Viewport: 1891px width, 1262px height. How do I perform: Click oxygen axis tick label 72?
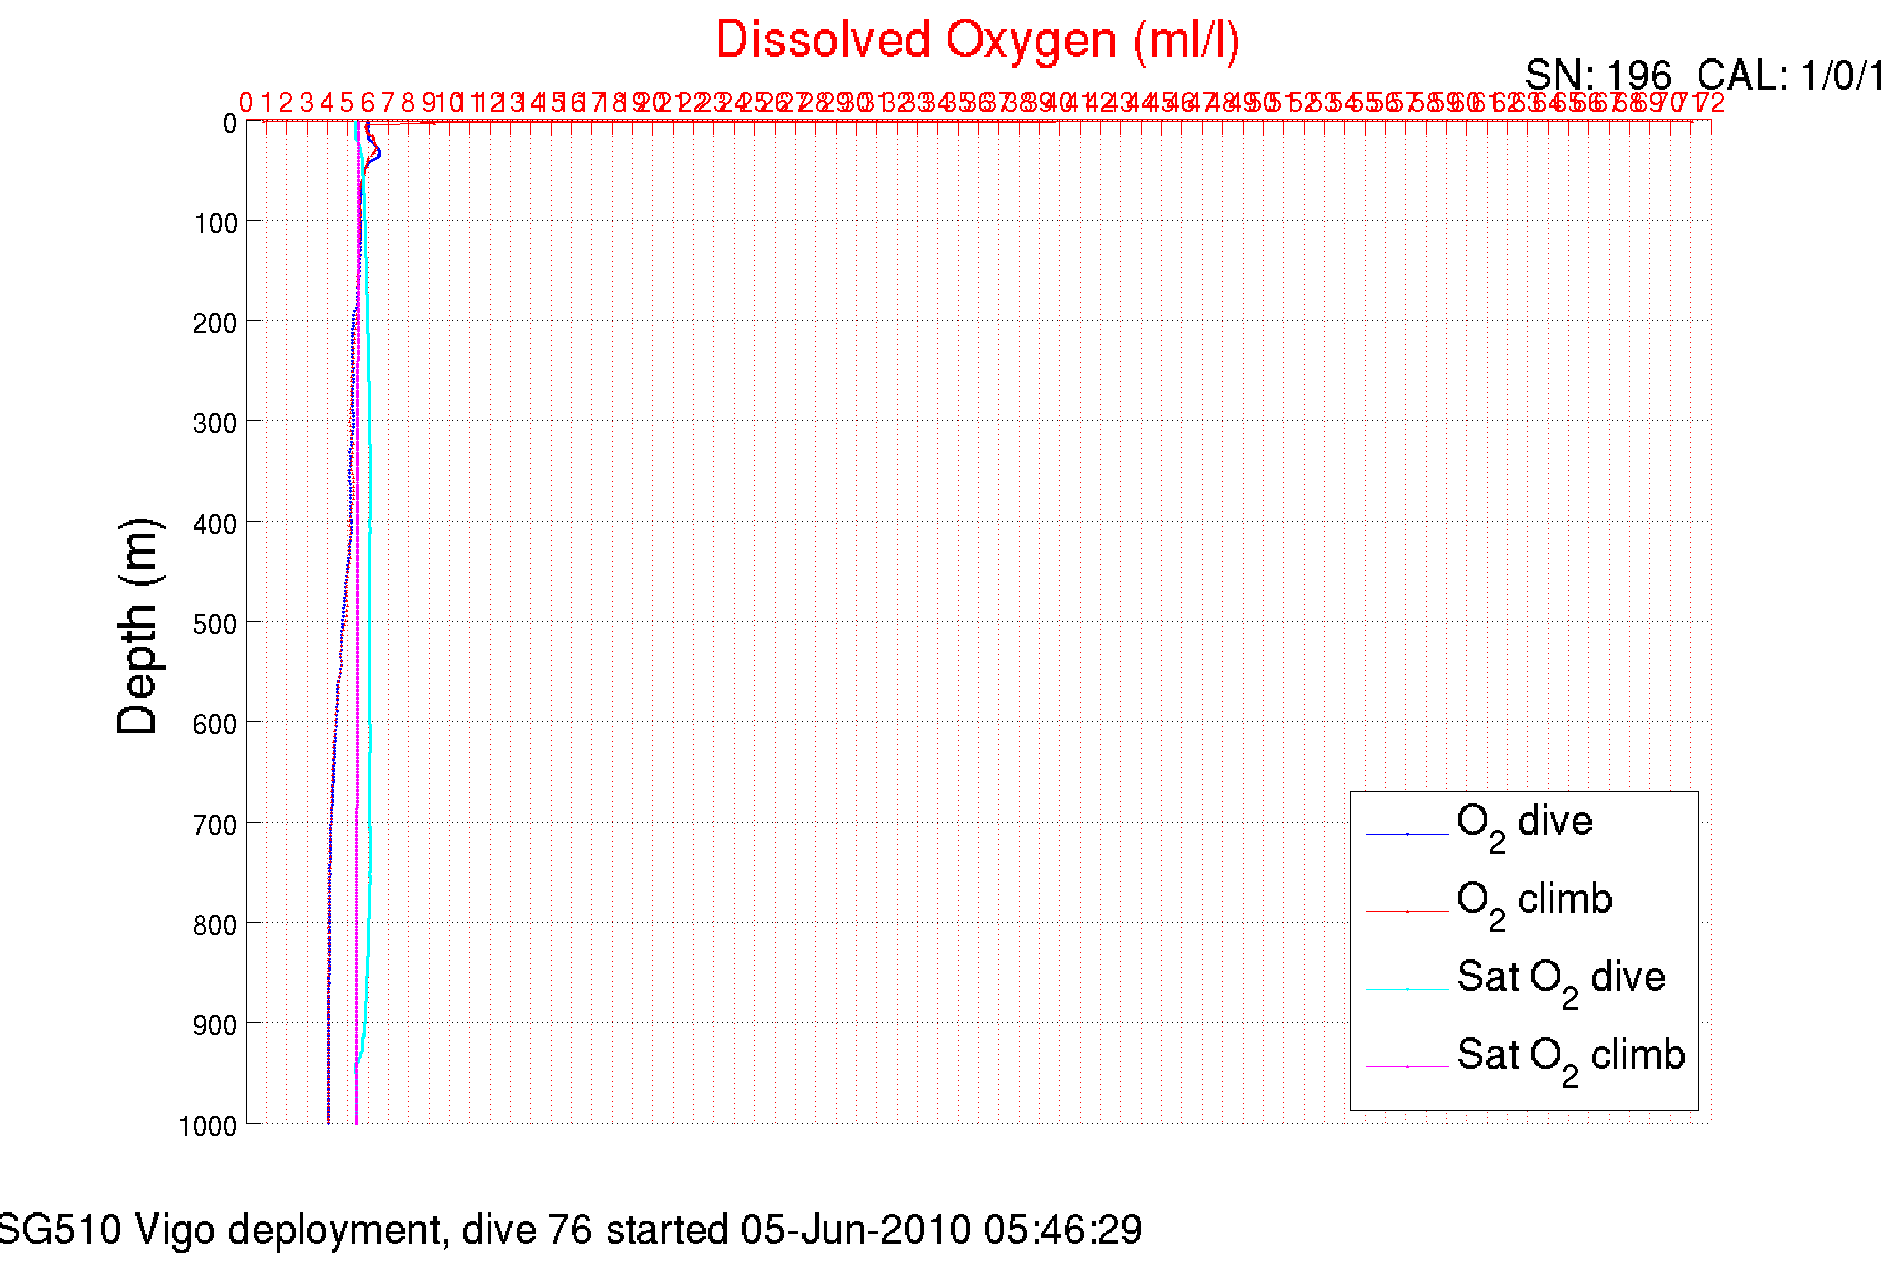tap(1711, 103)
